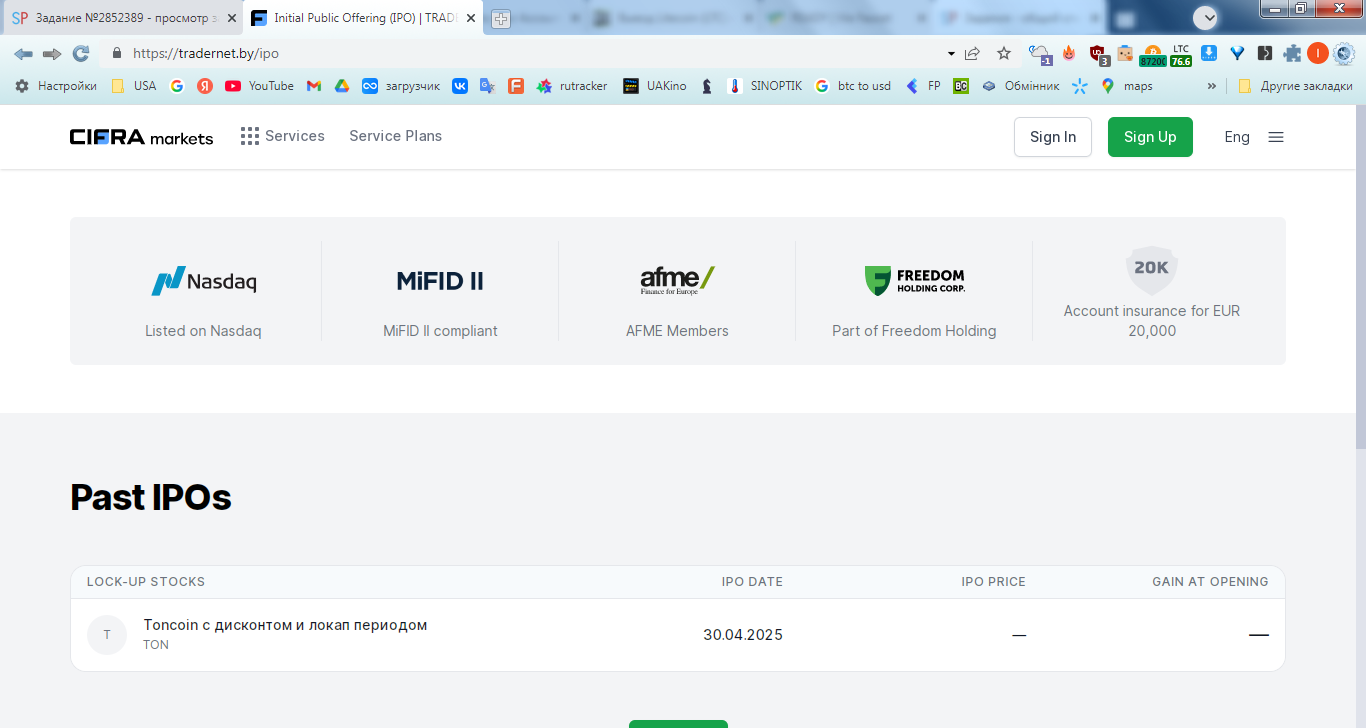The width and height of the screenshot is (1366, 728).
Task: Click the 30.04.2025 date cell
Action: (743, 635)
